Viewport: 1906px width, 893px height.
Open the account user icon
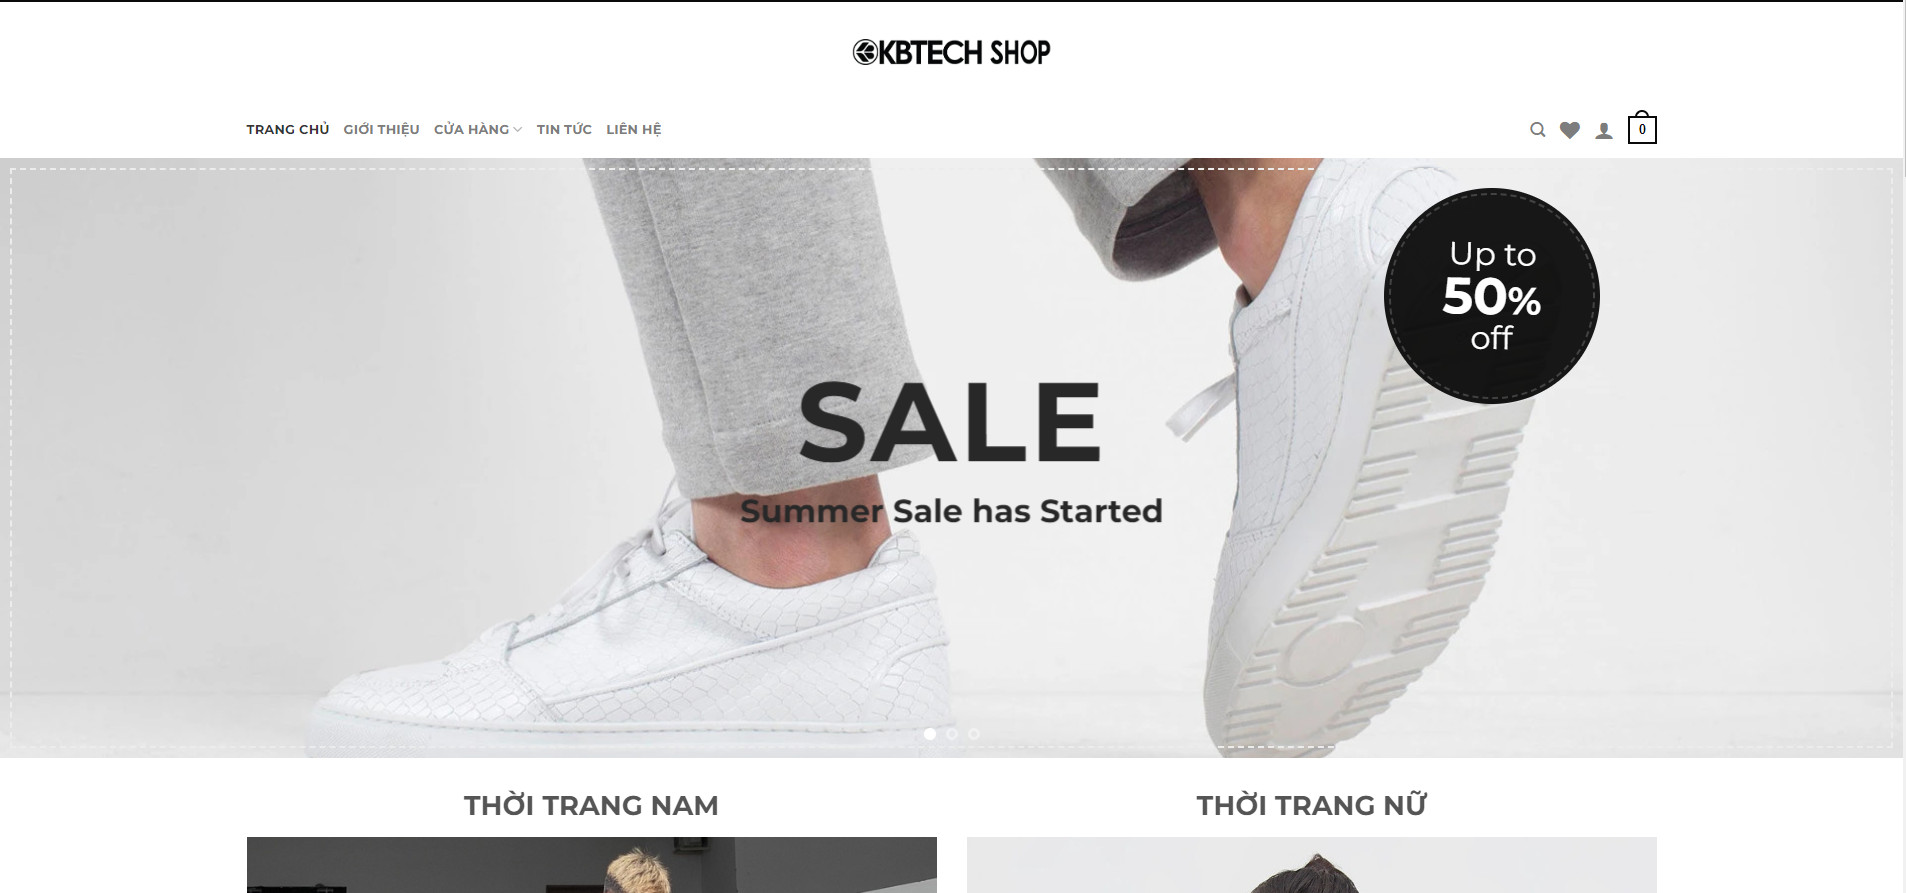(1604, 130)
